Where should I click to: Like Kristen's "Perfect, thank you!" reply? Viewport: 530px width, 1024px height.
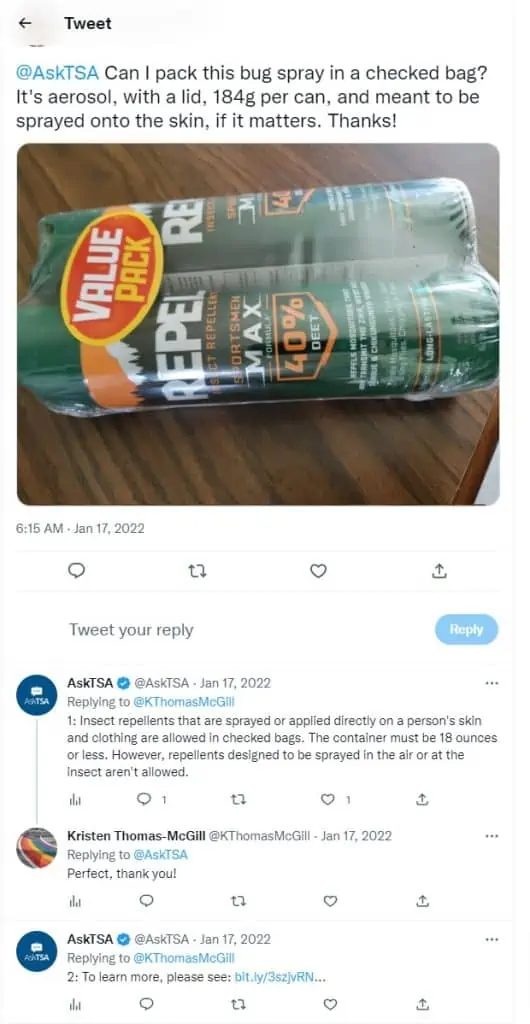pyautogui.click(x=331, y=901)
